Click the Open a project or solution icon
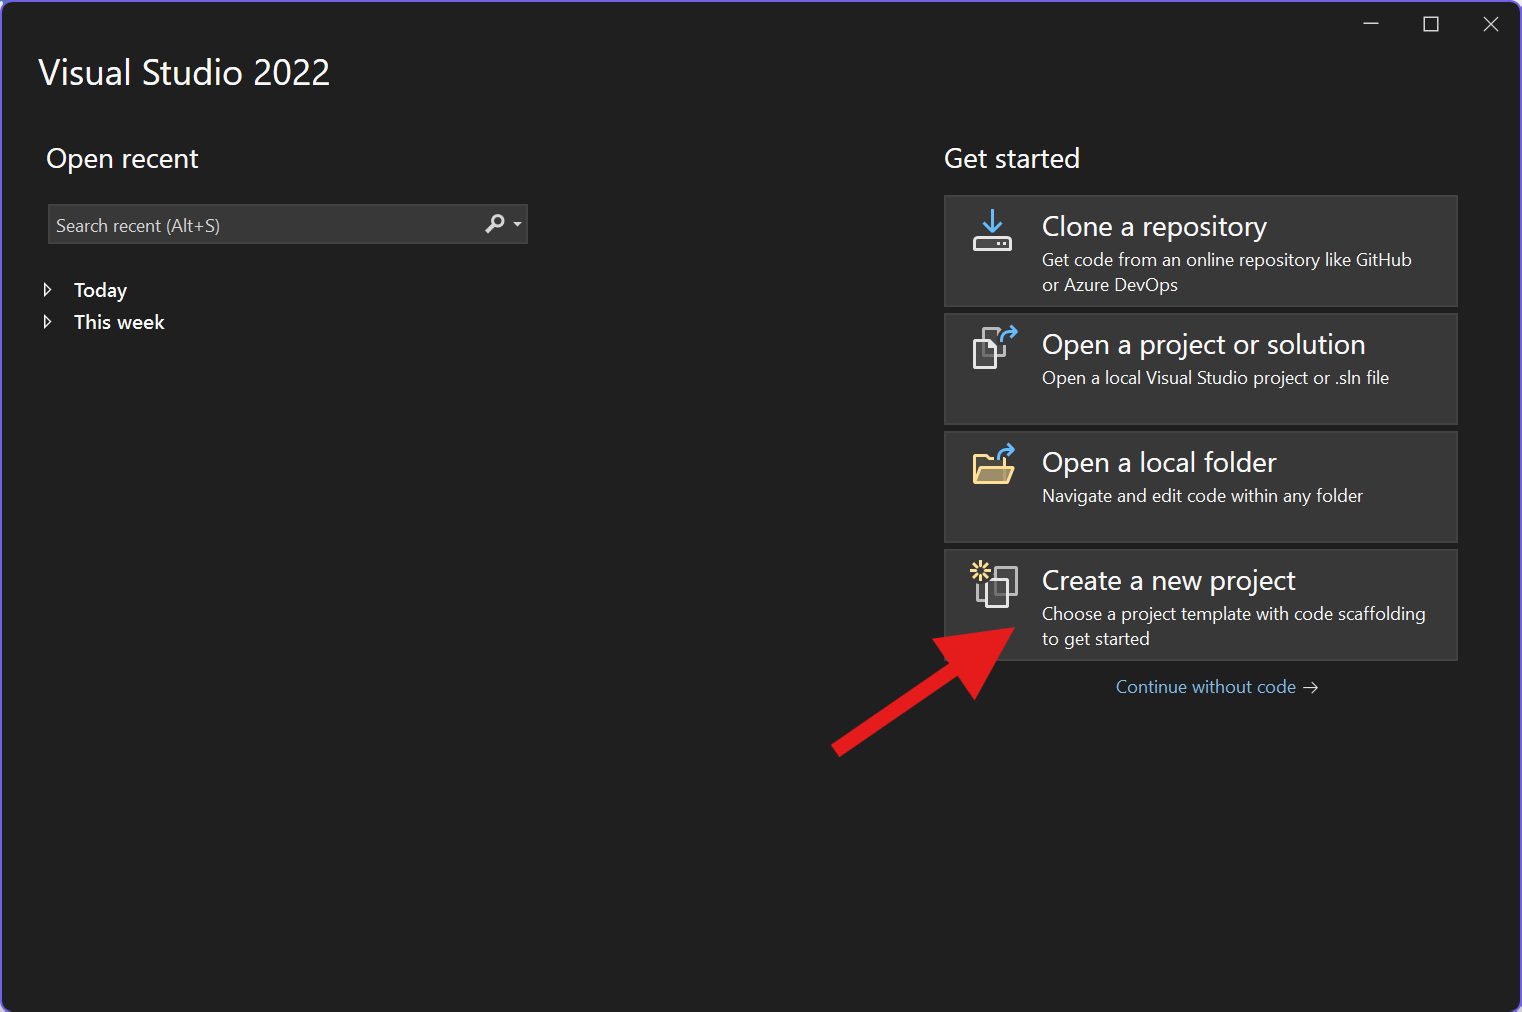The width and height of the screenshot is (1522, 1012). coord(994,347)
